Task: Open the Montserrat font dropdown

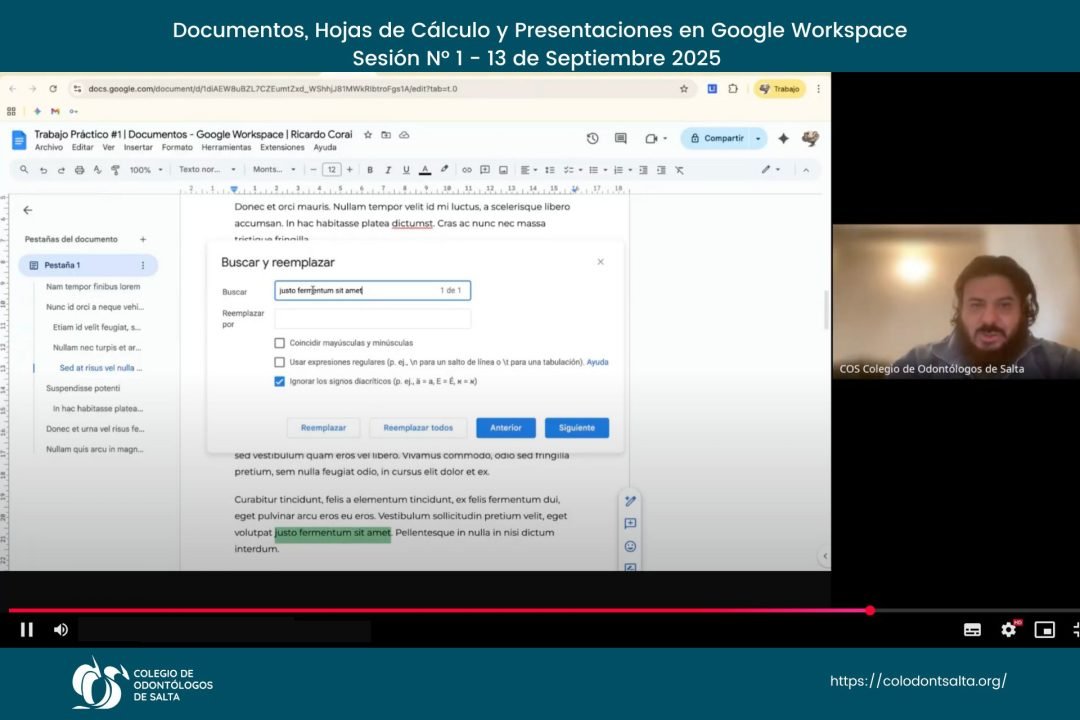Action: coord(274,169)
